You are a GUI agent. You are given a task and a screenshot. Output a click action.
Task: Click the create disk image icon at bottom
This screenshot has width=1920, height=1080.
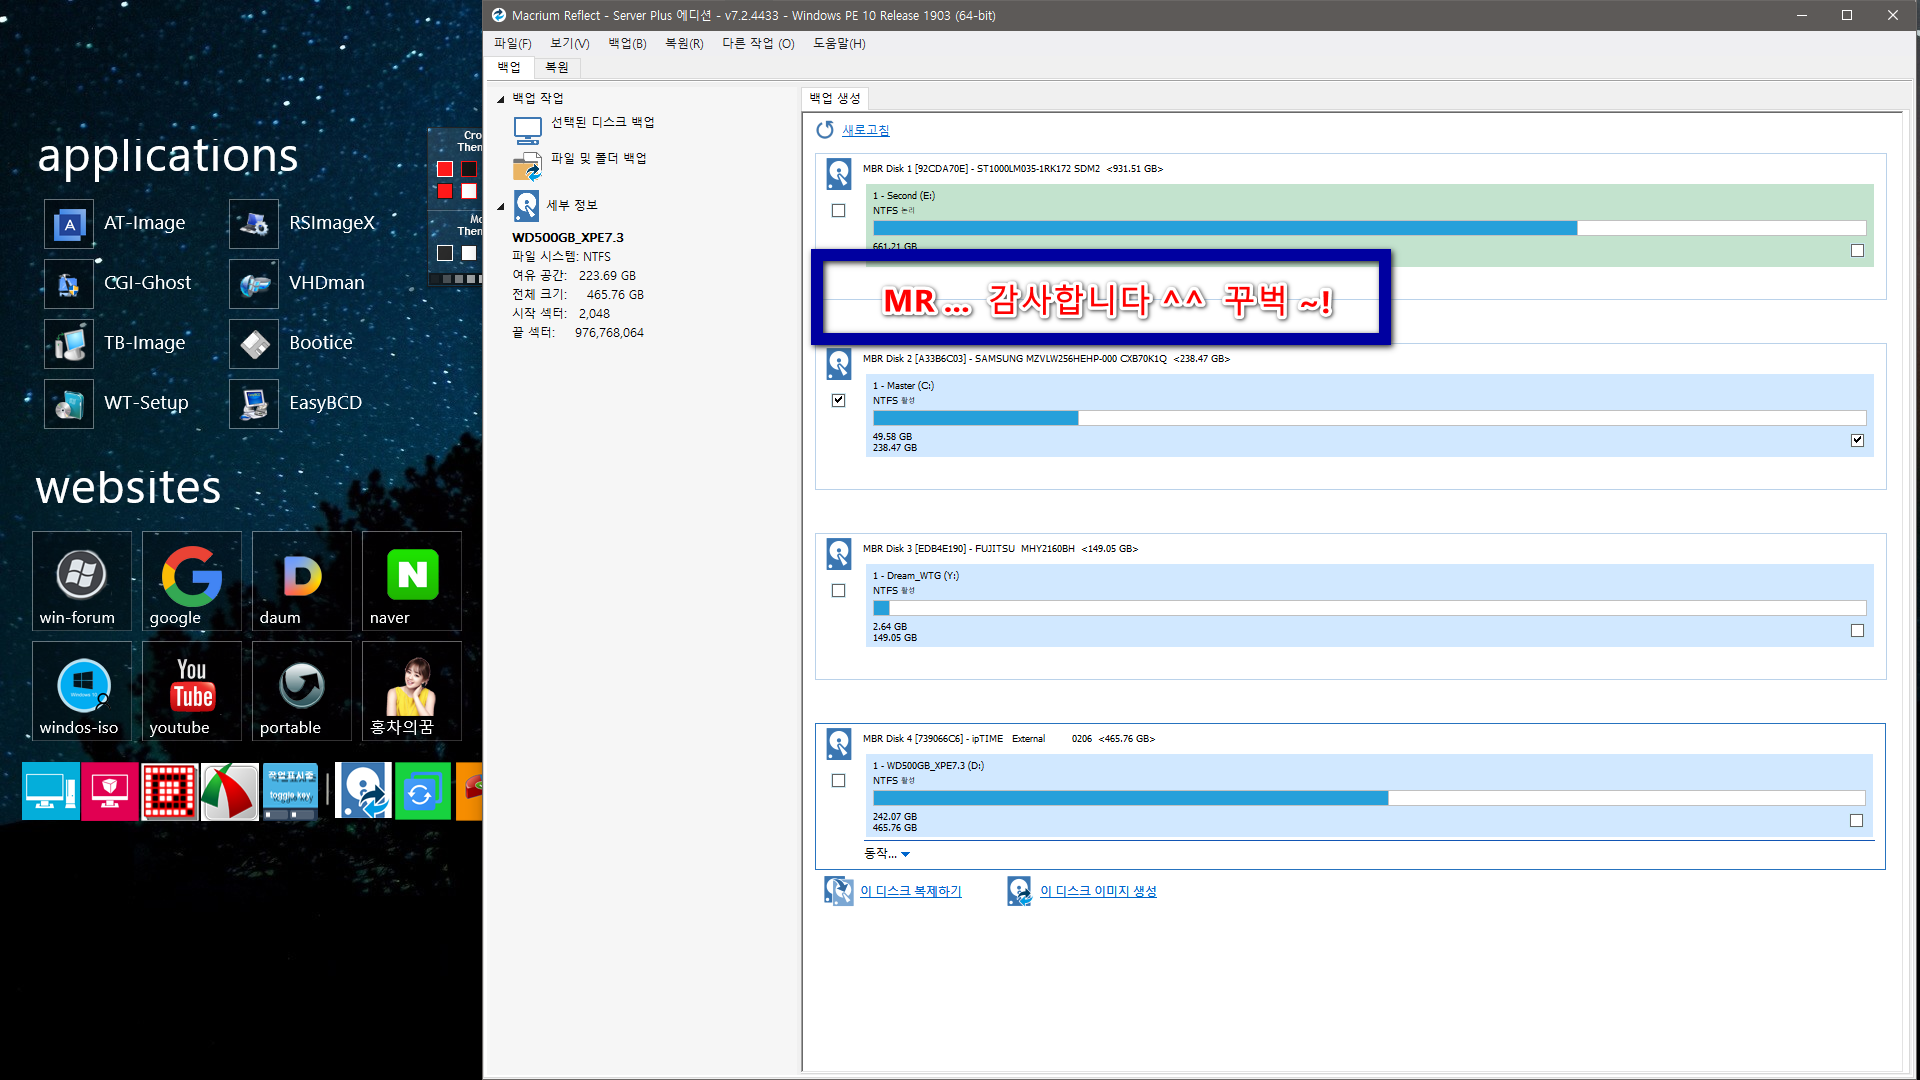pyautogui.click(x=1019, y=891)
